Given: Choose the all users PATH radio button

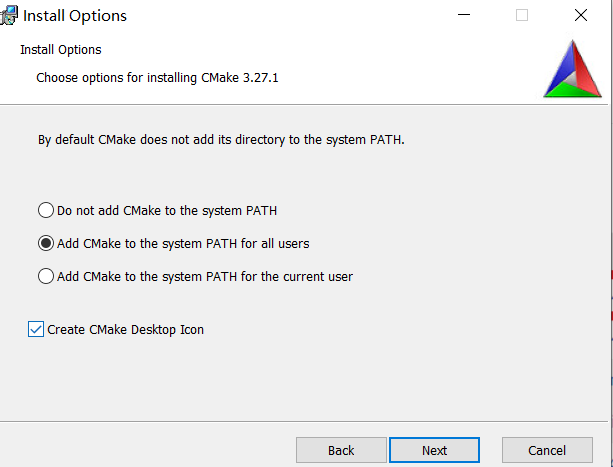Looking at the screenshot, I should coord(46,243).
